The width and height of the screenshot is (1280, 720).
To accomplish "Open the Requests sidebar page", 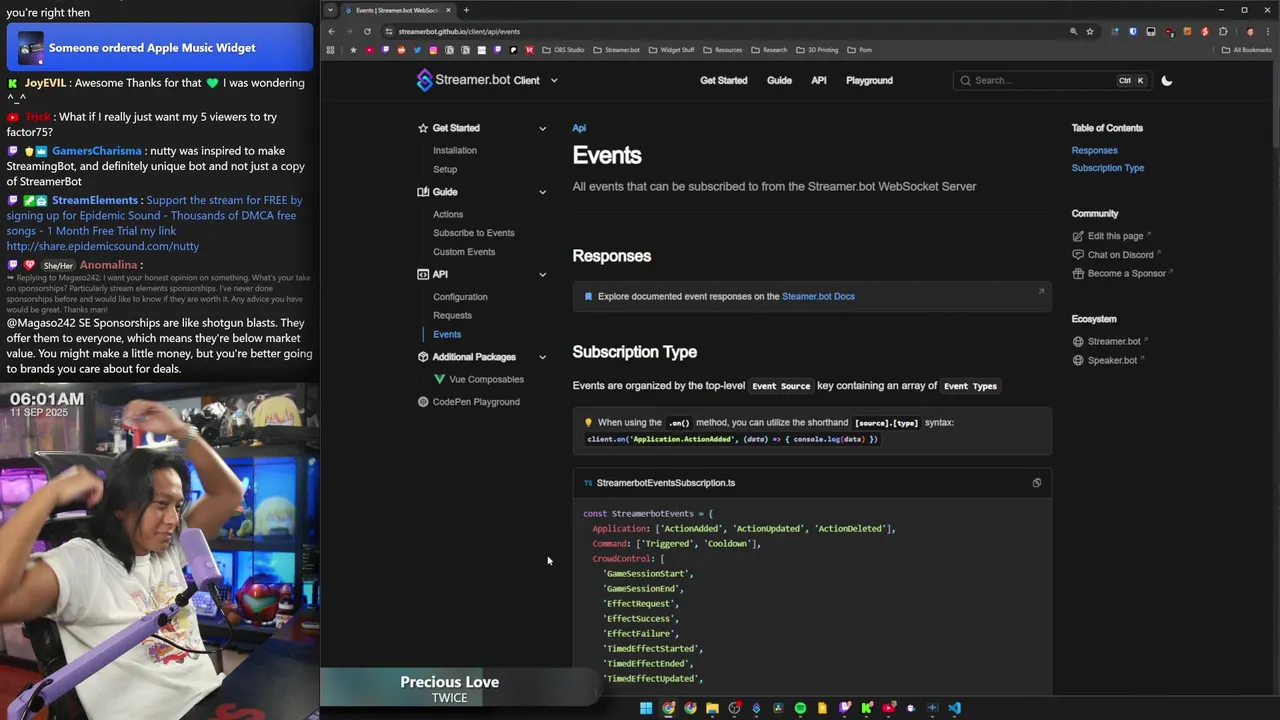I will (452, 316).
